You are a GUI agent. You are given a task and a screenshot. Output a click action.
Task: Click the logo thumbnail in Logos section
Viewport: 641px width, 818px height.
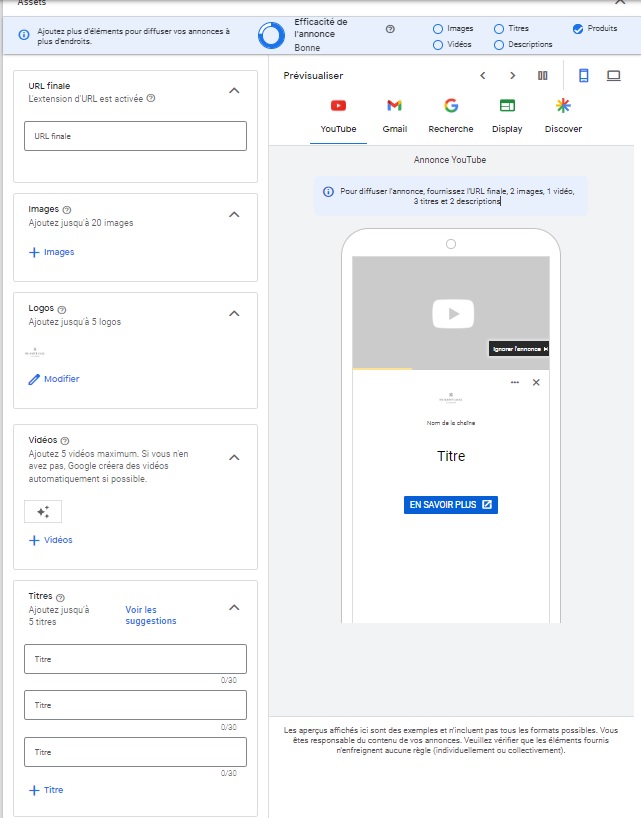click(35, 352)
